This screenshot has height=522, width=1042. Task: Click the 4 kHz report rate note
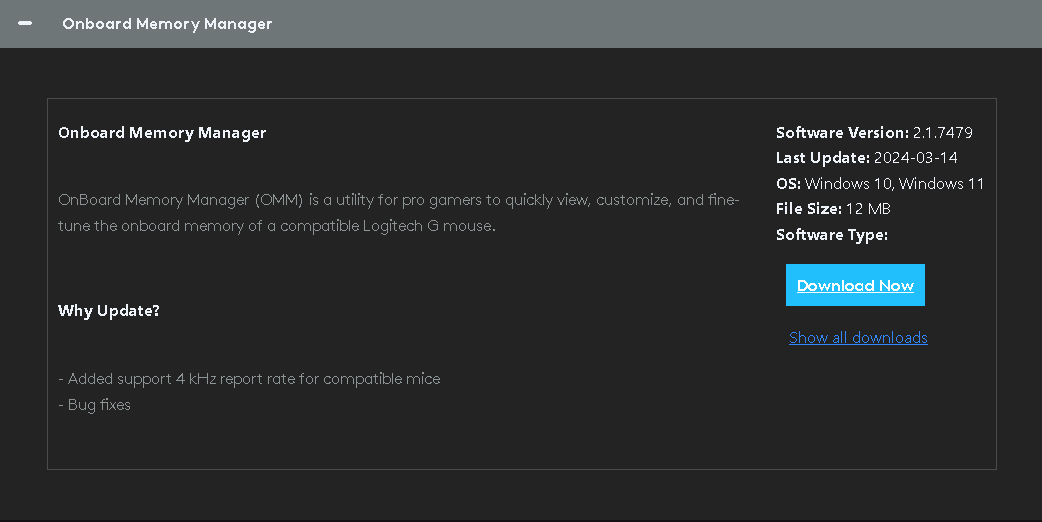249,379
